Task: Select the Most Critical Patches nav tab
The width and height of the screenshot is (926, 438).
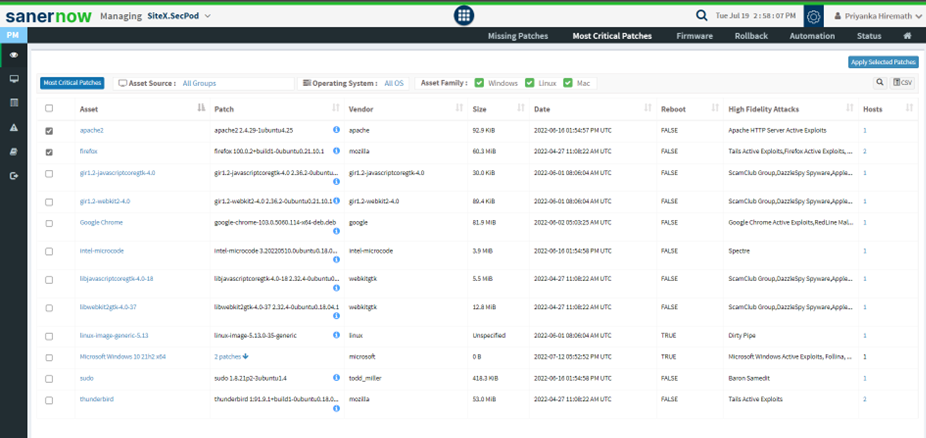Action: [612, 36]
